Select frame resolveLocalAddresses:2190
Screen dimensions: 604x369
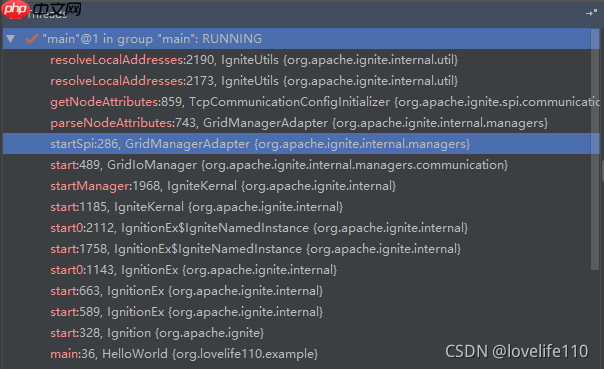(x=296, y=60)
